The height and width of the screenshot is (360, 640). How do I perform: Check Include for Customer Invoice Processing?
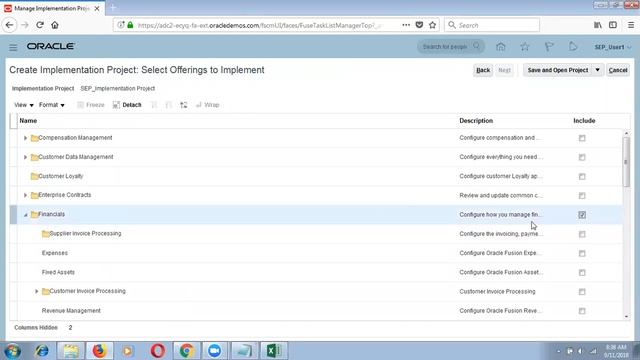click(x=582, y=291)
